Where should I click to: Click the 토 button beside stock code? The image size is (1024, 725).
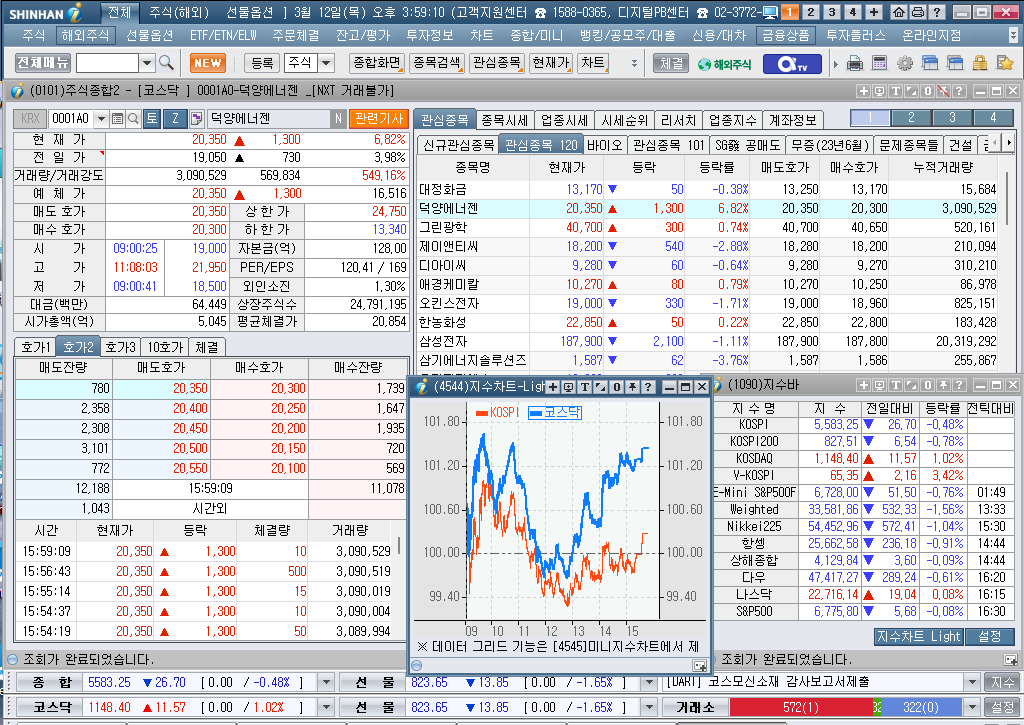tap(152, 118)
